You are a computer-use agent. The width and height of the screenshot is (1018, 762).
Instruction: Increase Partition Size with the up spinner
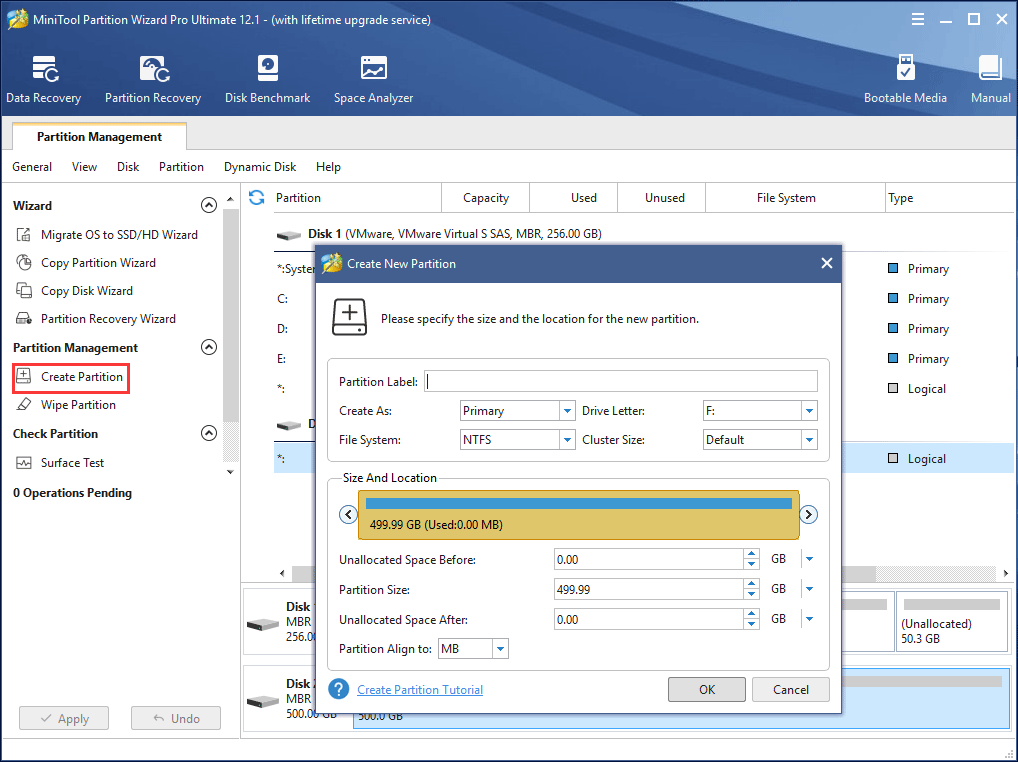pyautogui.click(x=751, y=584)
